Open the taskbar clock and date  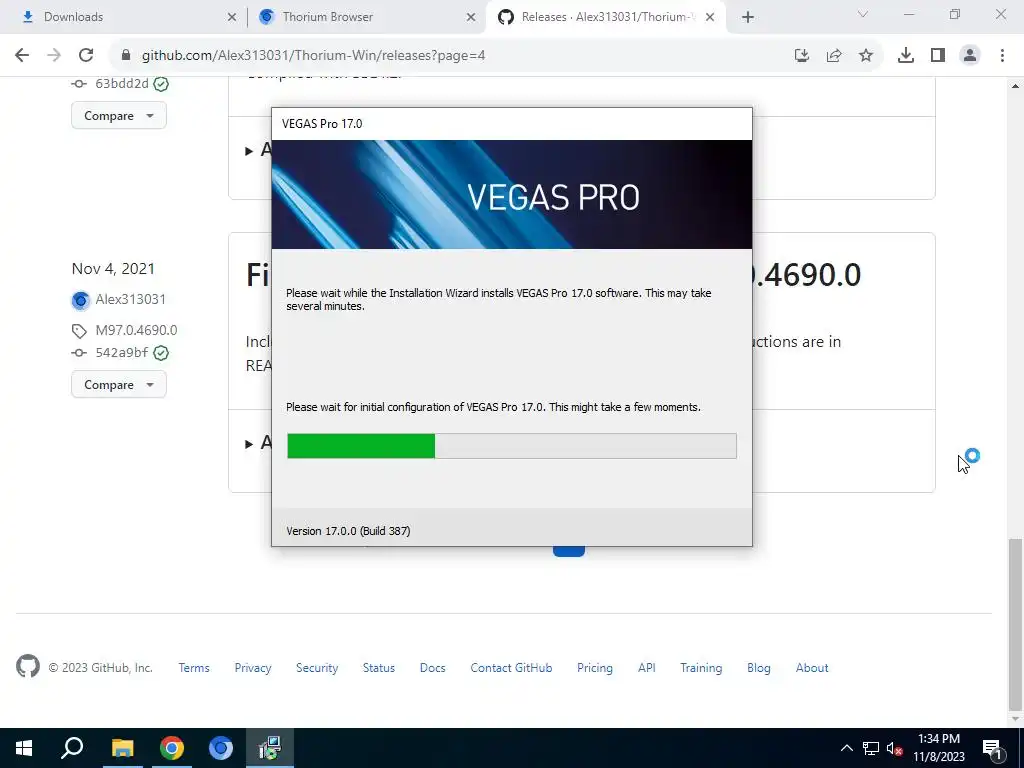coord(938,748)
